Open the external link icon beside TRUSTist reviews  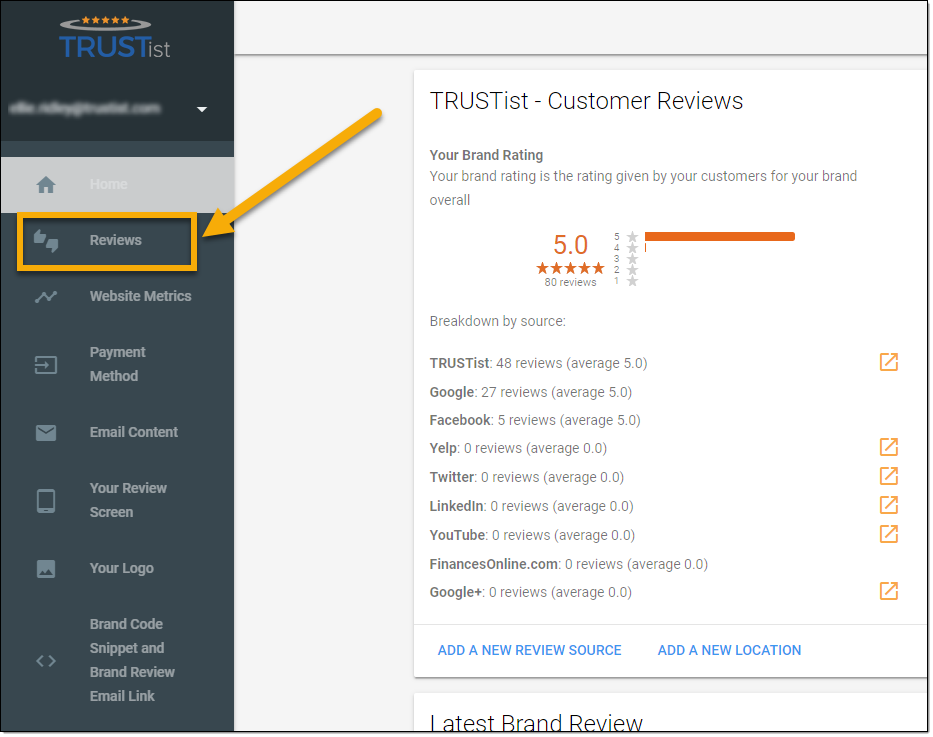[888, 362]
